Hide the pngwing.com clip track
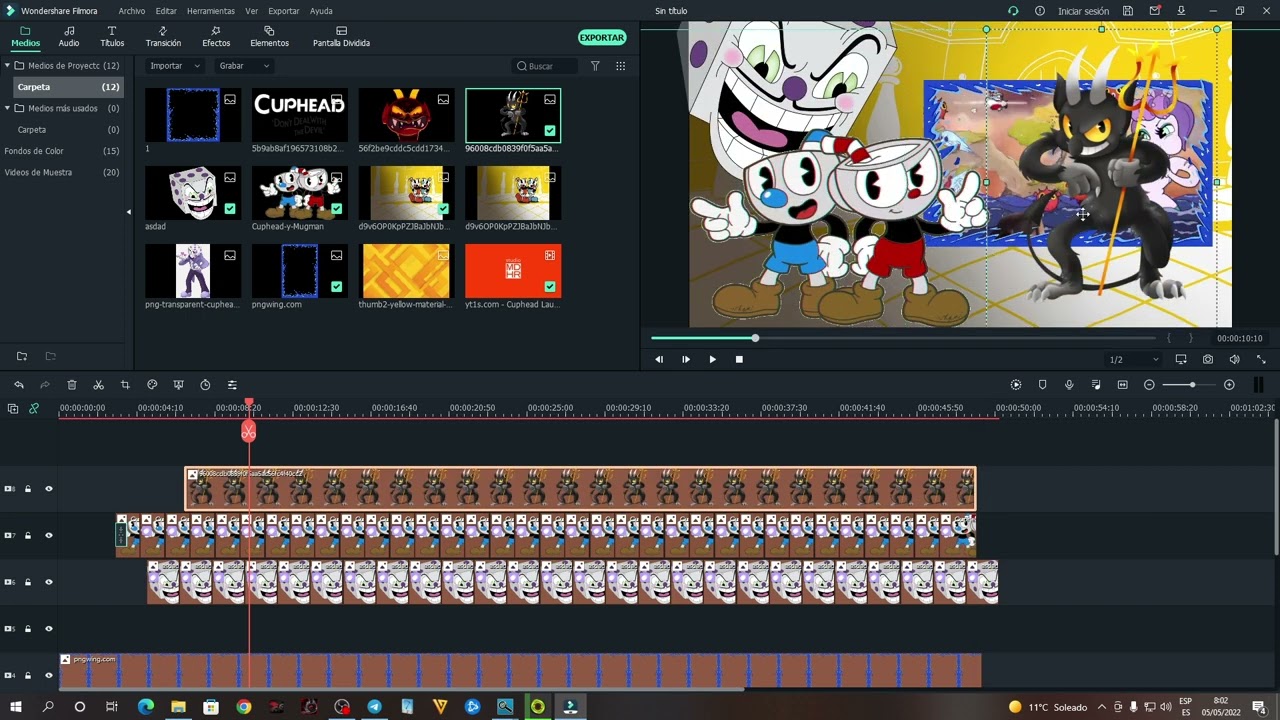 [48, 676]
